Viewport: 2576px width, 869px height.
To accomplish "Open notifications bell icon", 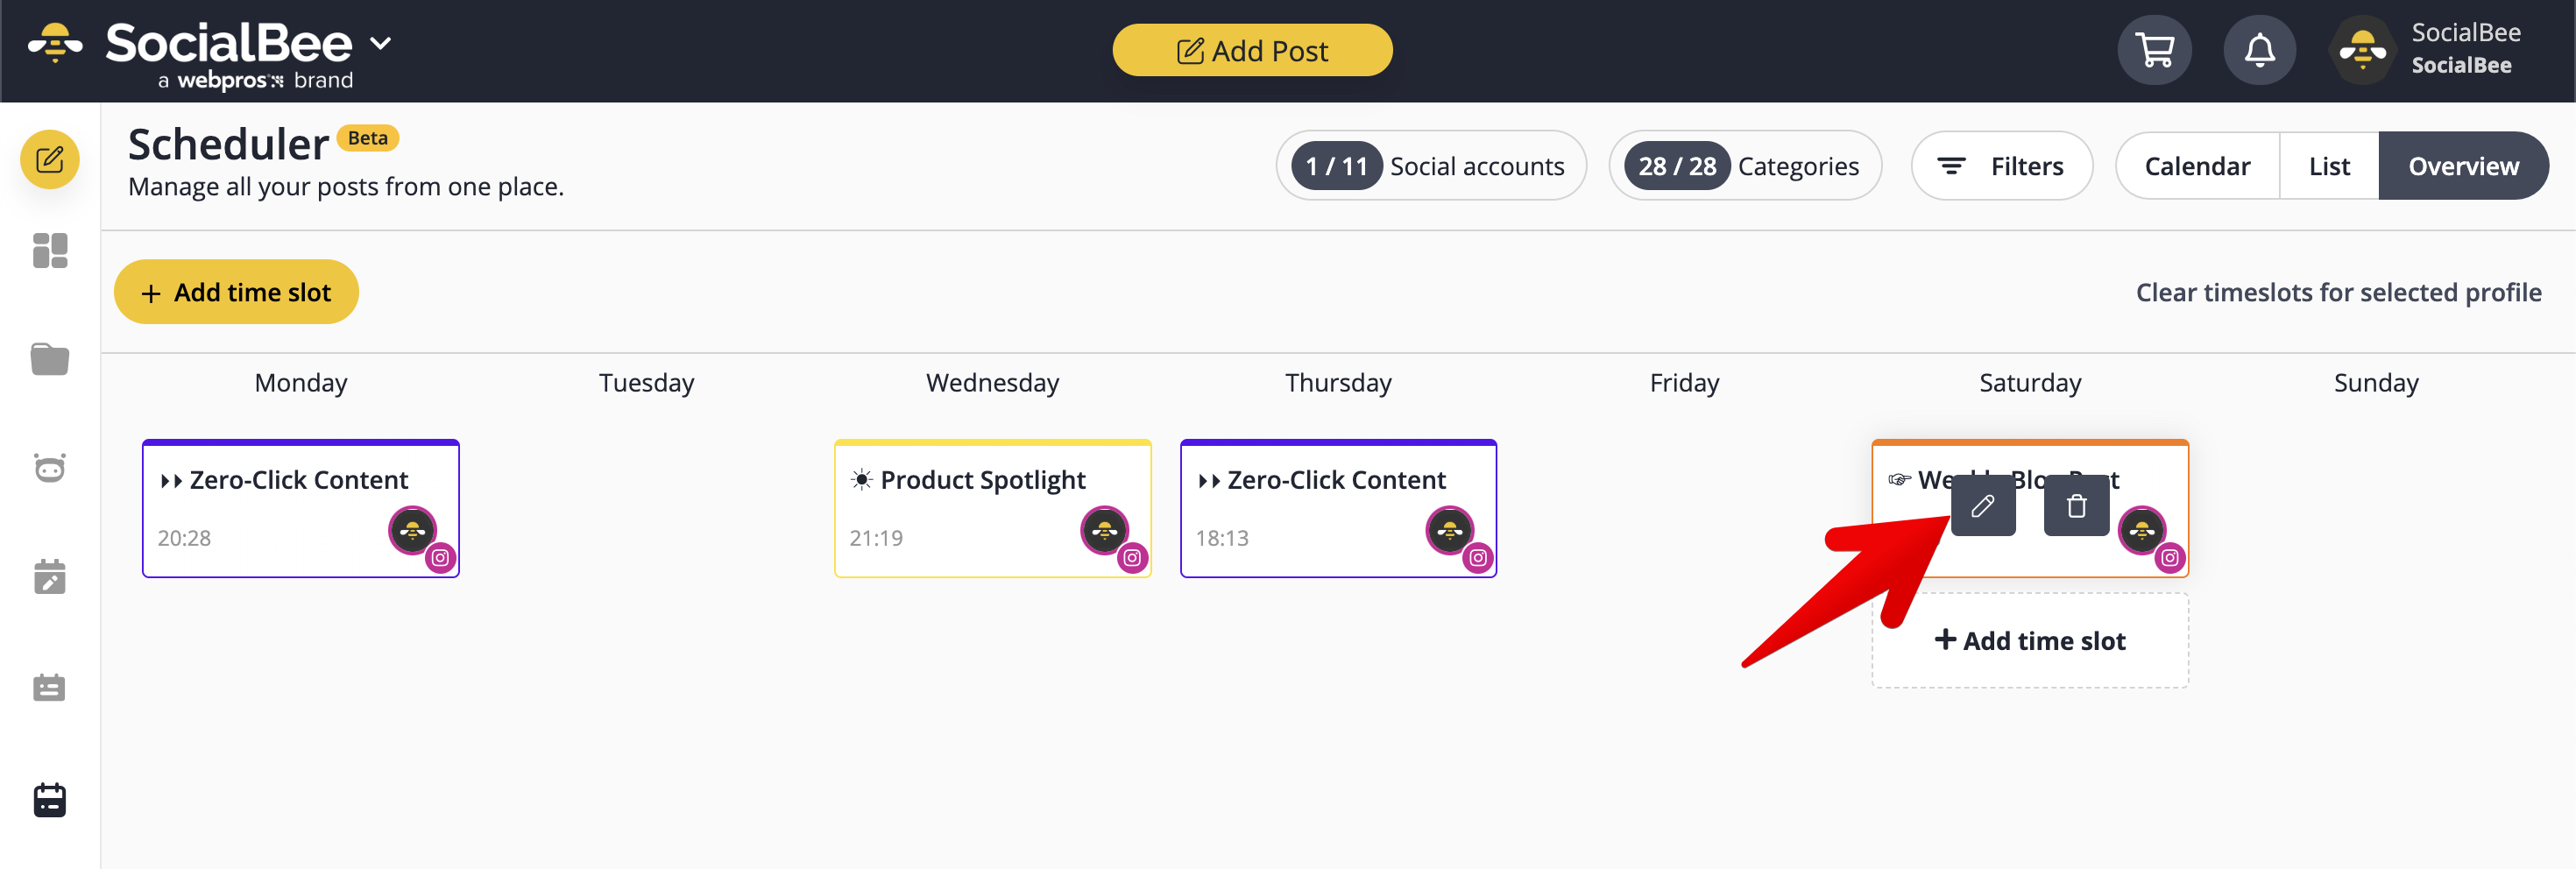I will pyautogui.click(x=2259, y=50).
